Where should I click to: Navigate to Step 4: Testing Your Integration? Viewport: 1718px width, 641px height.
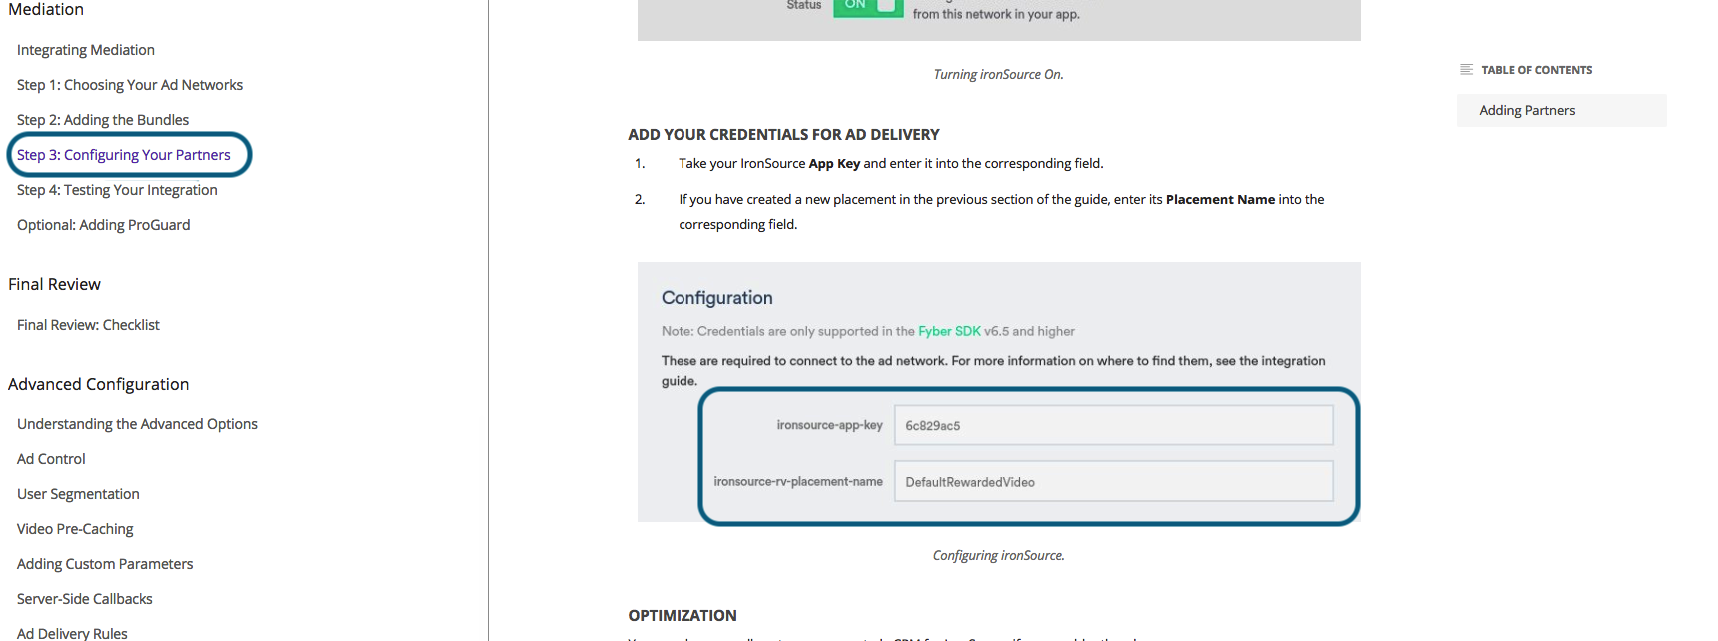click(x=117, y=190)
